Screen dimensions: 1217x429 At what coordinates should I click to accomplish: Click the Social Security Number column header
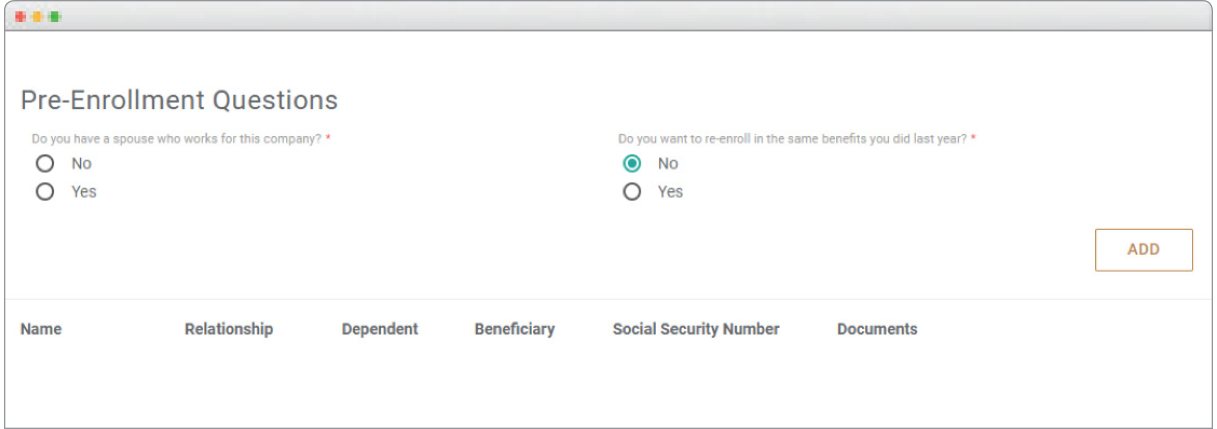(696, 329)
